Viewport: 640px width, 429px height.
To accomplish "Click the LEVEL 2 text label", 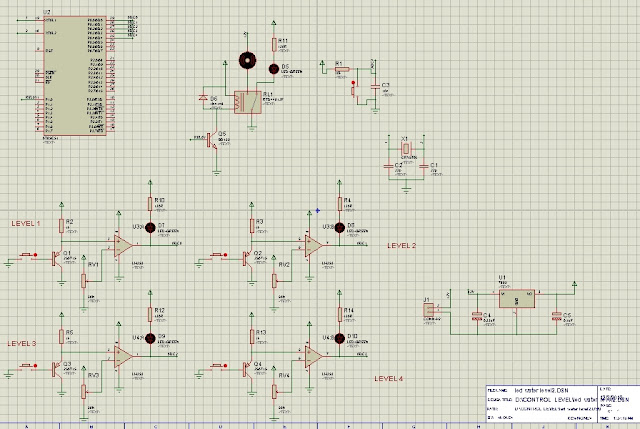I will point(402,246).
